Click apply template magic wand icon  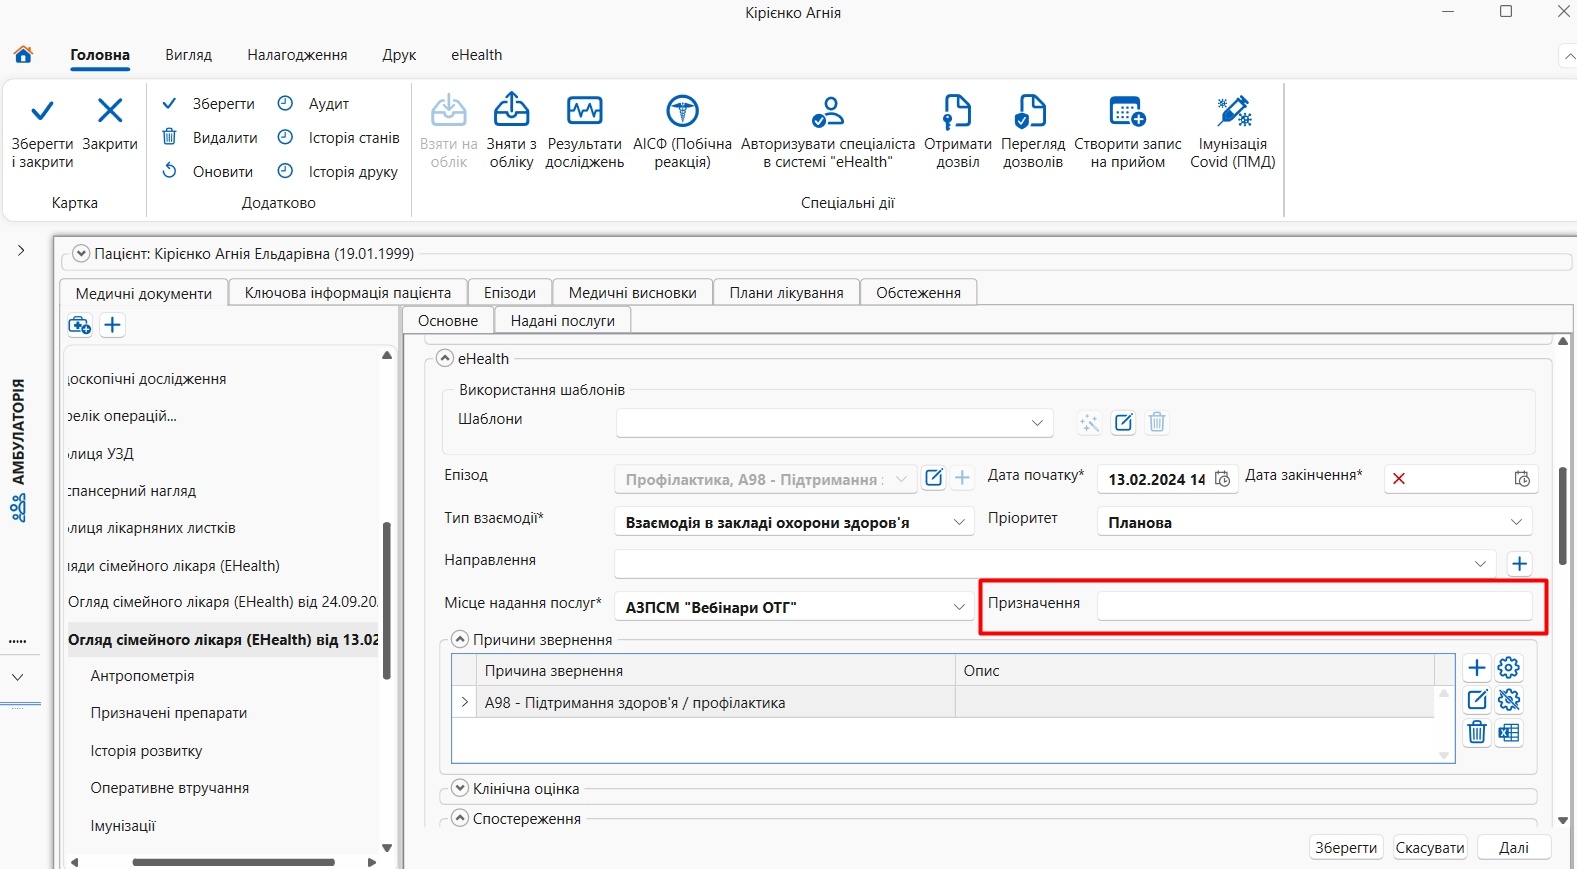(x=1090, y=423)
